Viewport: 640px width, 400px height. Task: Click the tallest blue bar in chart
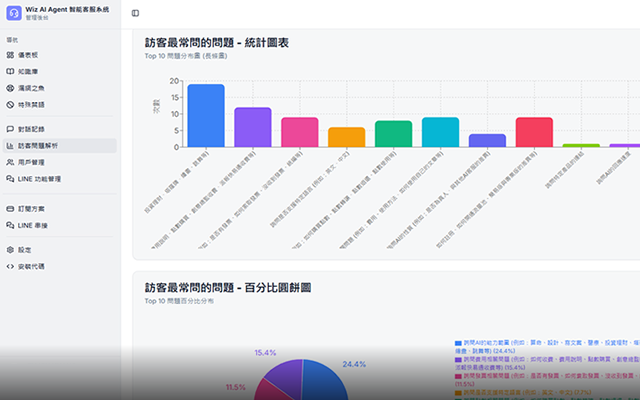click(x=205, y=116)
